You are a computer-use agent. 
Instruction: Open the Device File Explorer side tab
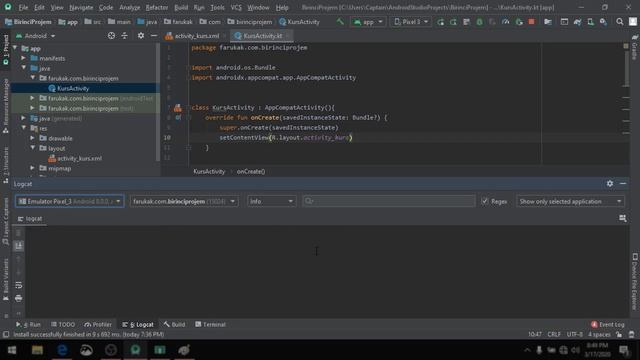635,282
